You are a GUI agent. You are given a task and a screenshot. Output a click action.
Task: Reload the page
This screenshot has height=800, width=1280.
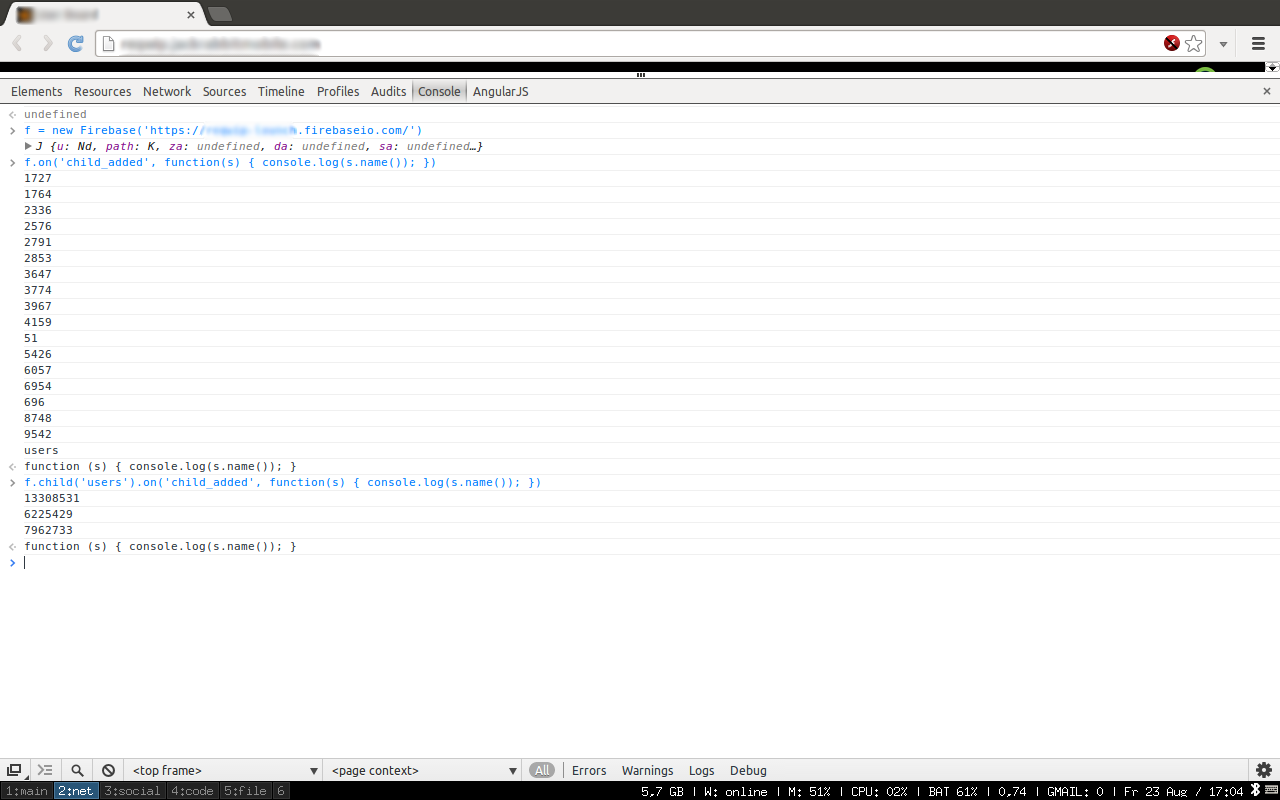[x=75, y=43]
